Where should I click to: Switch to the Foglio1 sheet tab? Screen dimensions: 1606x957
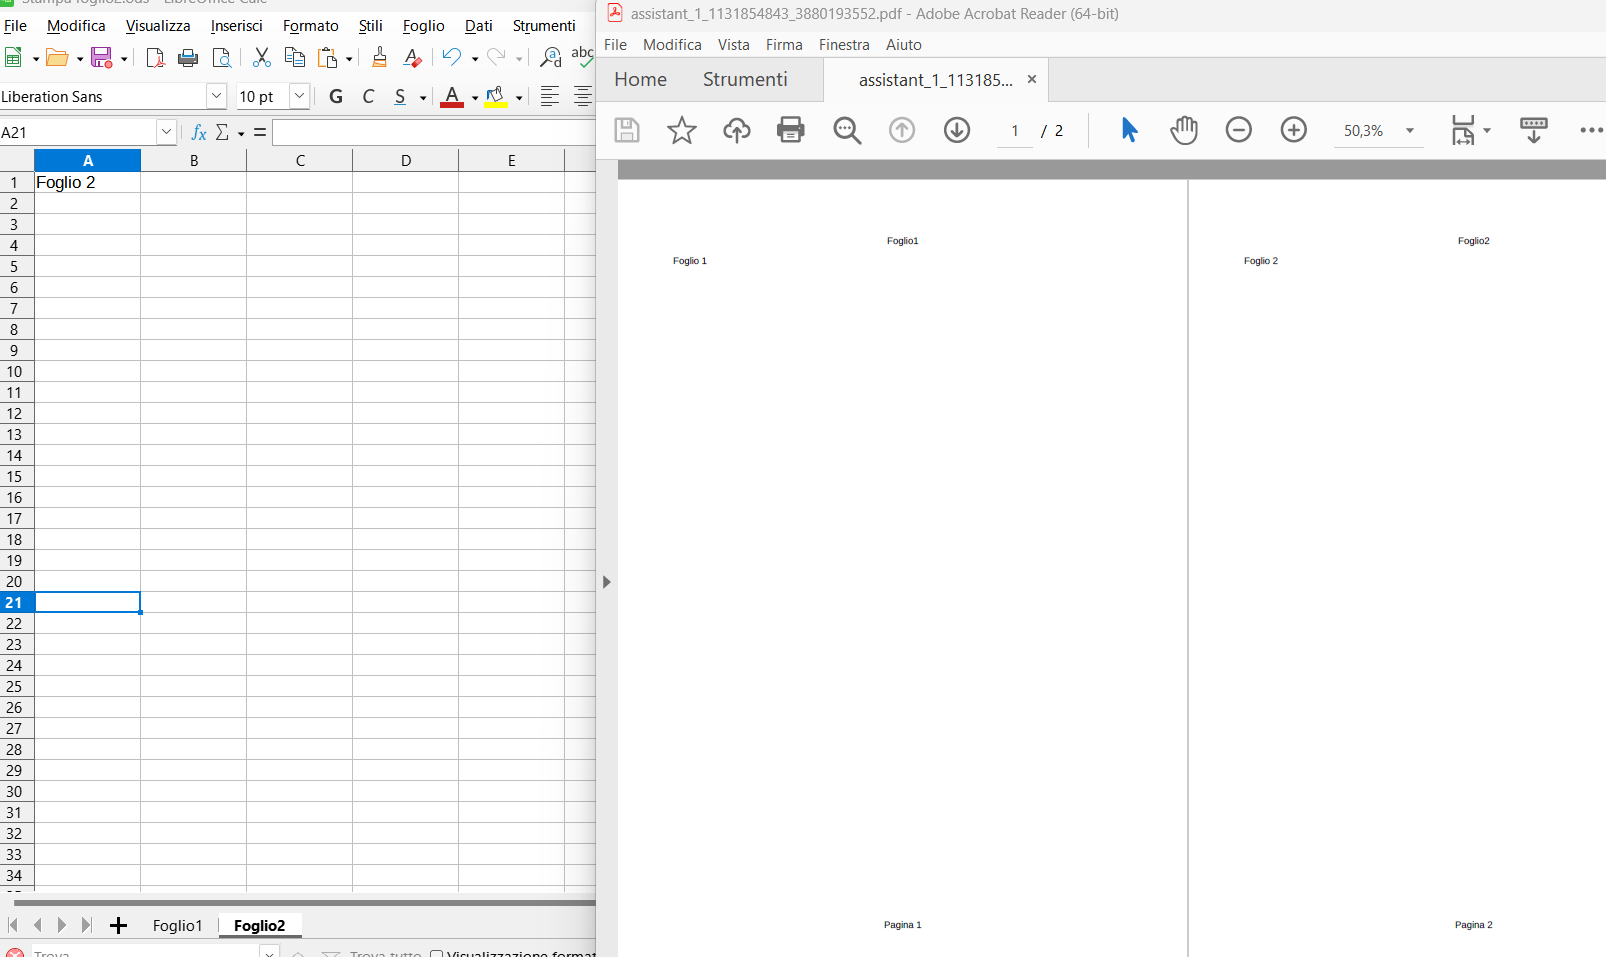(177, 926)
